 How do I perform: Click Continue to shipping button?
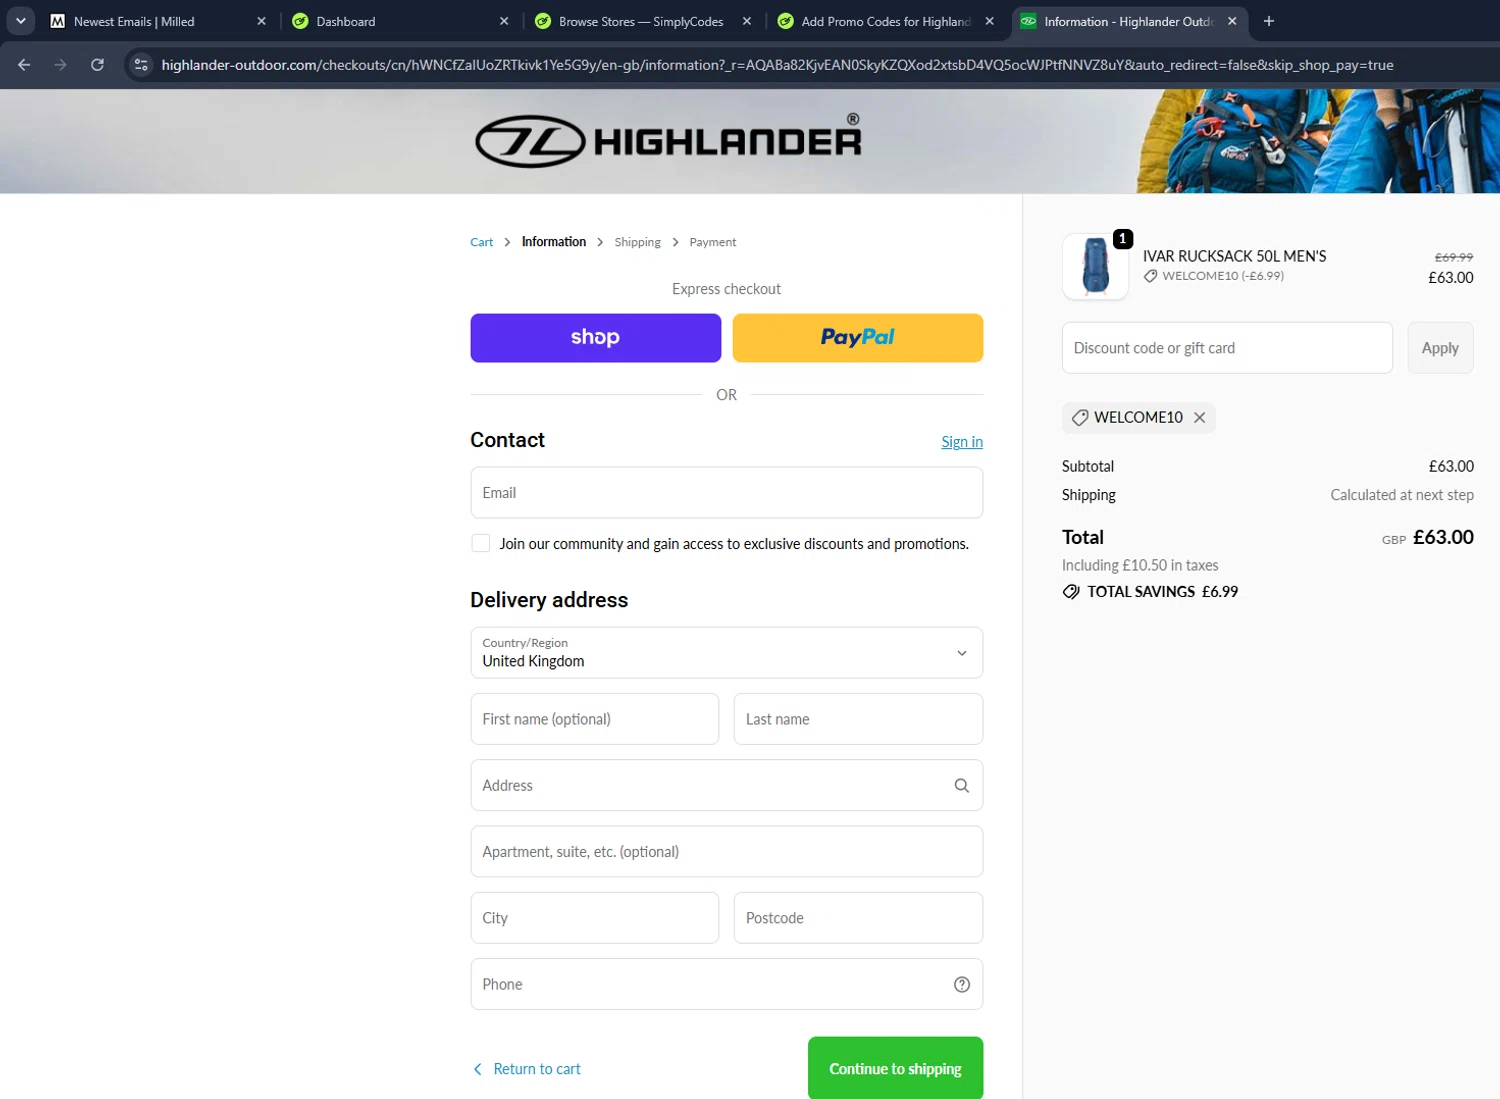895,1068
